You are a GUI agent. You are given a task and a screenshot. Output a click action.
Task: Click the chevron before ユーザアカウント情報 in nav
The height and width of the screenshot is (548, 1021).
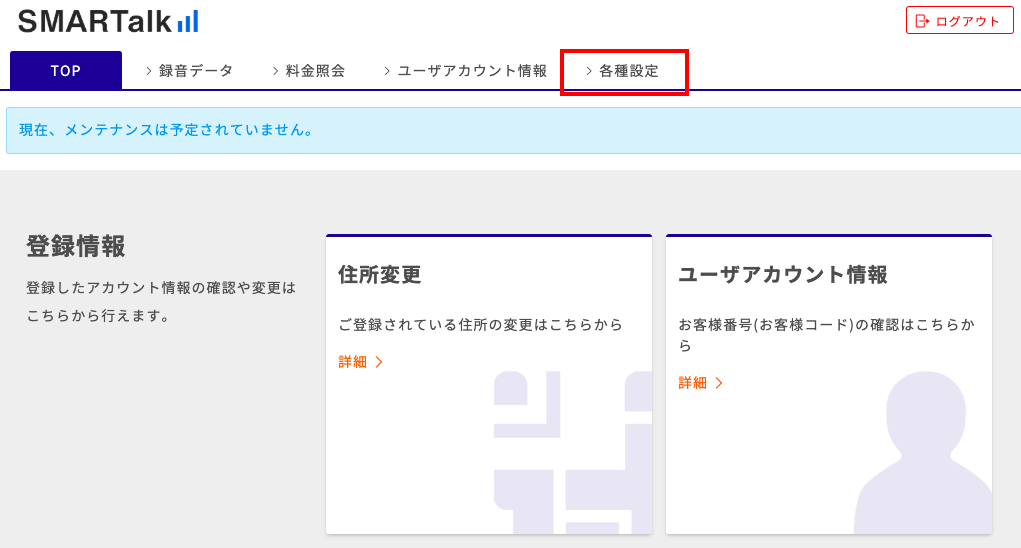(x=387, y=71)
